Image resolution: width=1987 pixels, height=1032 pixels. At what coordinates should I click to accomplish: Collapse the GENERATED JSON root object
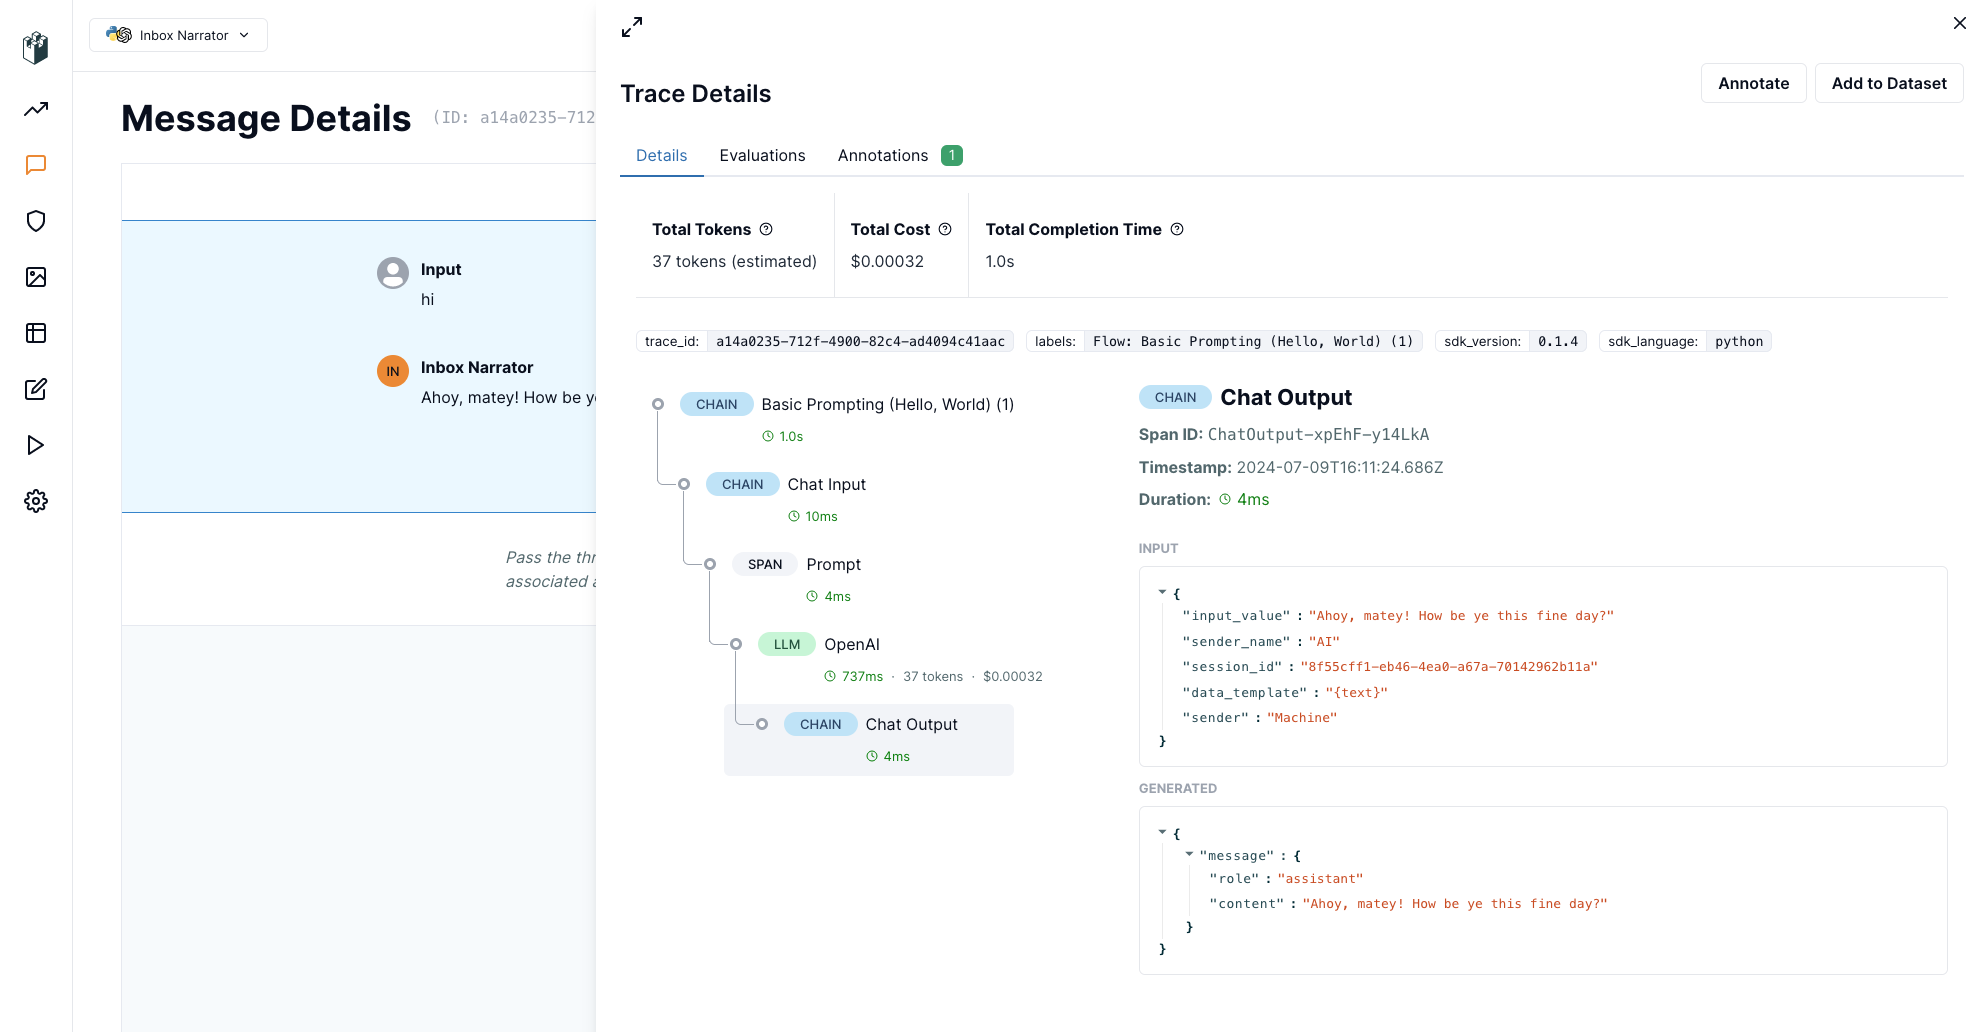tap(1162, 832)
